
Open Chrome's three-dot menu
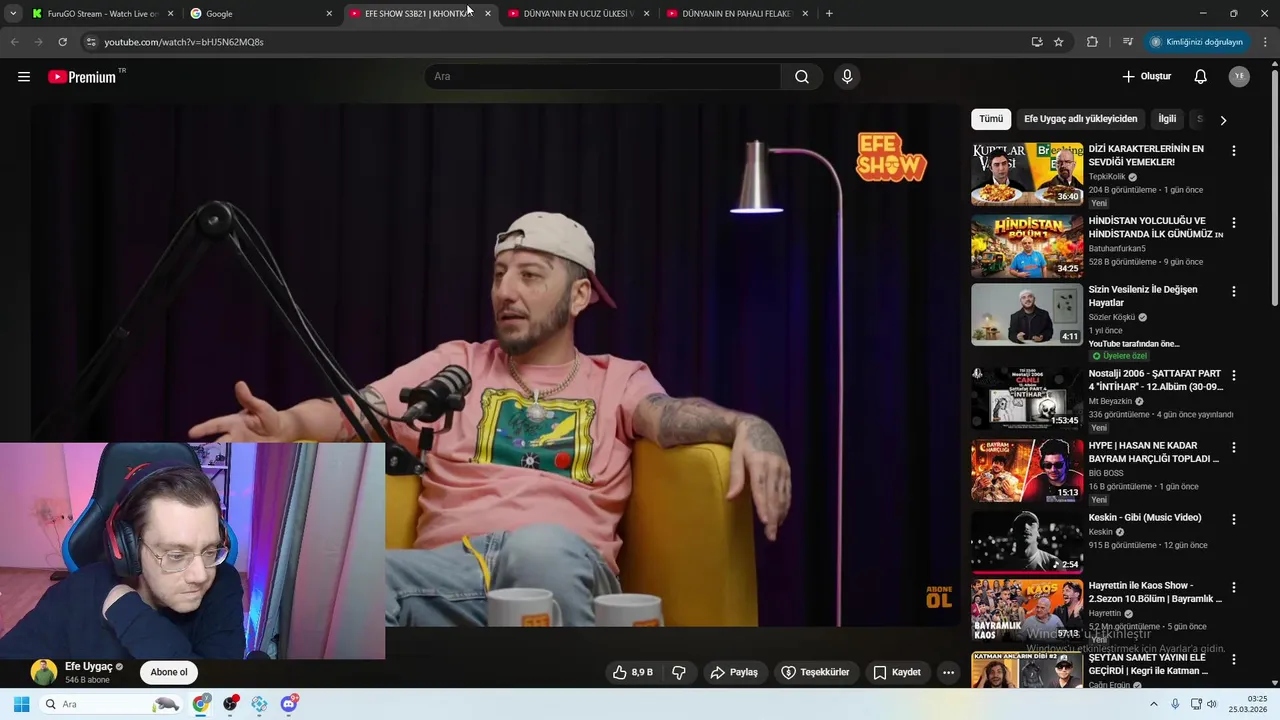pyautogui.click(x=1266, y=42)
